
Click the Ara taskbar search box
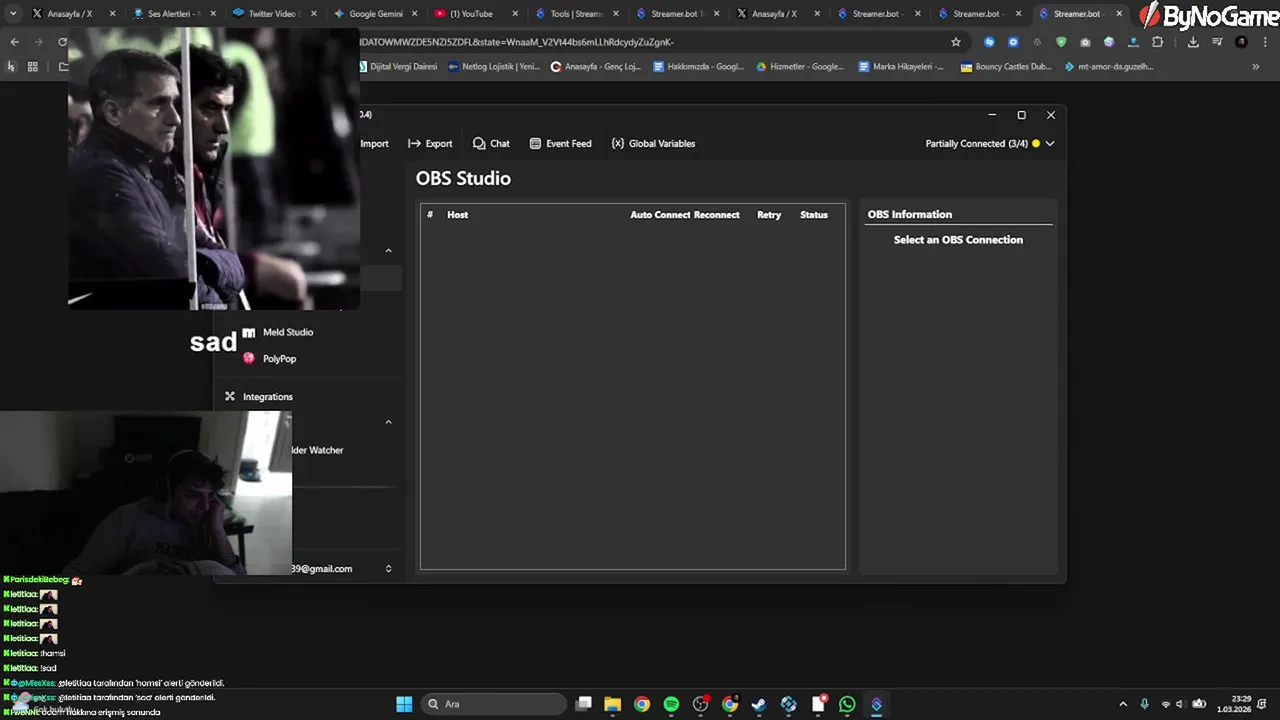494,704
